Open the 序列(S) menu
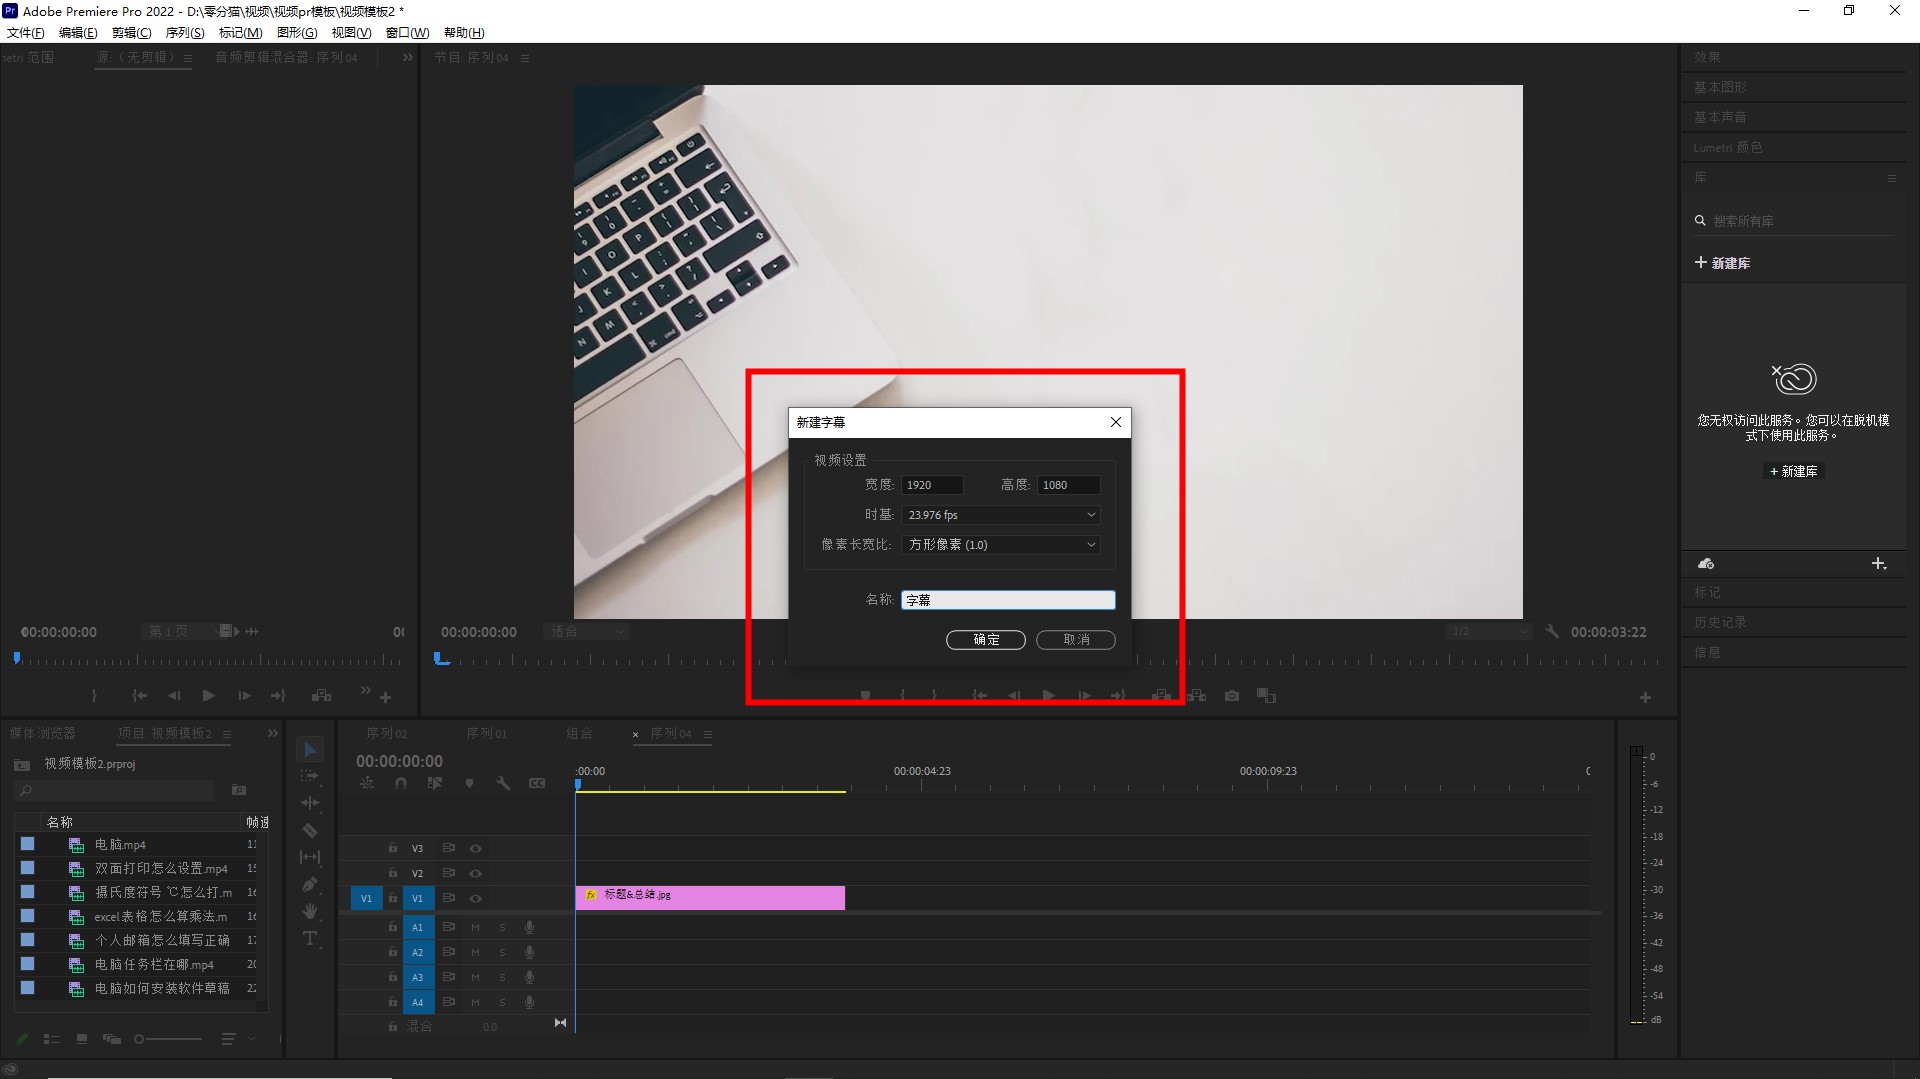This screenshot has height=1079, width=1920. click(x=184, y=33)
